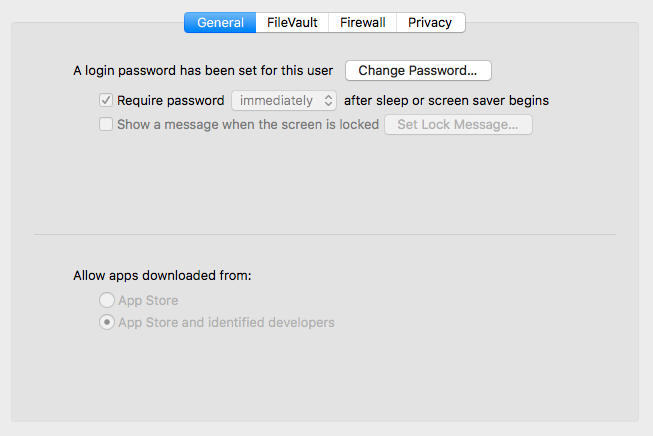Click the up-down arrows on the immediately popup
Viewport: 653px width, 436px height.
point(327,100)
